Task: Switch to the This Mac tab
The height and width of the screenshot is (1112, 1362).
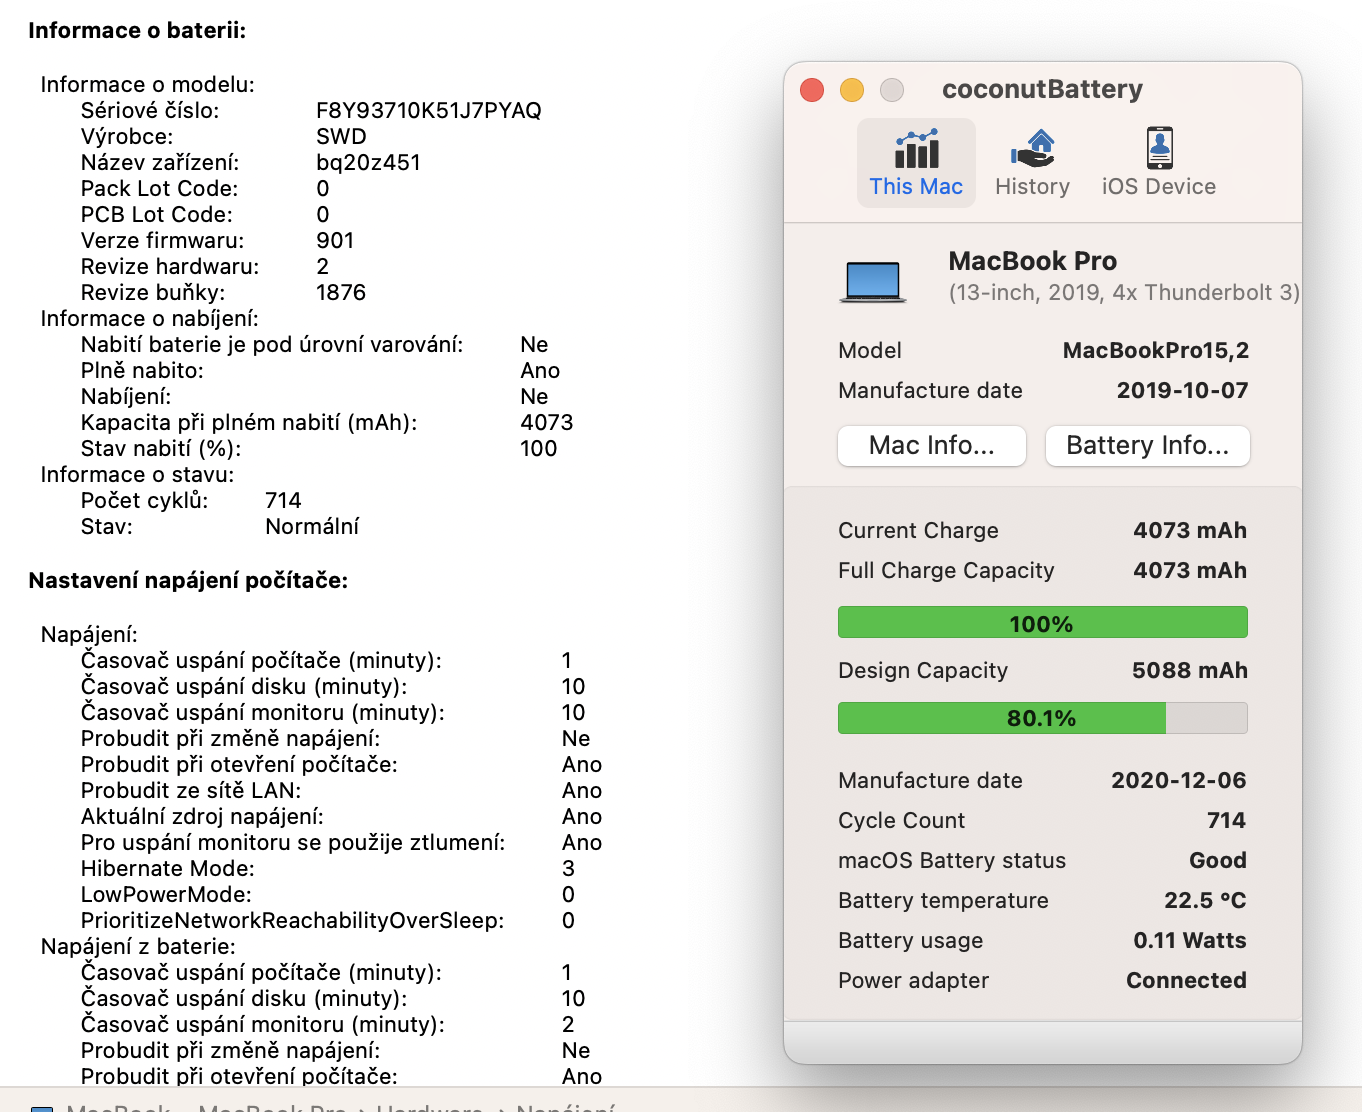Action: pos(915,186)
